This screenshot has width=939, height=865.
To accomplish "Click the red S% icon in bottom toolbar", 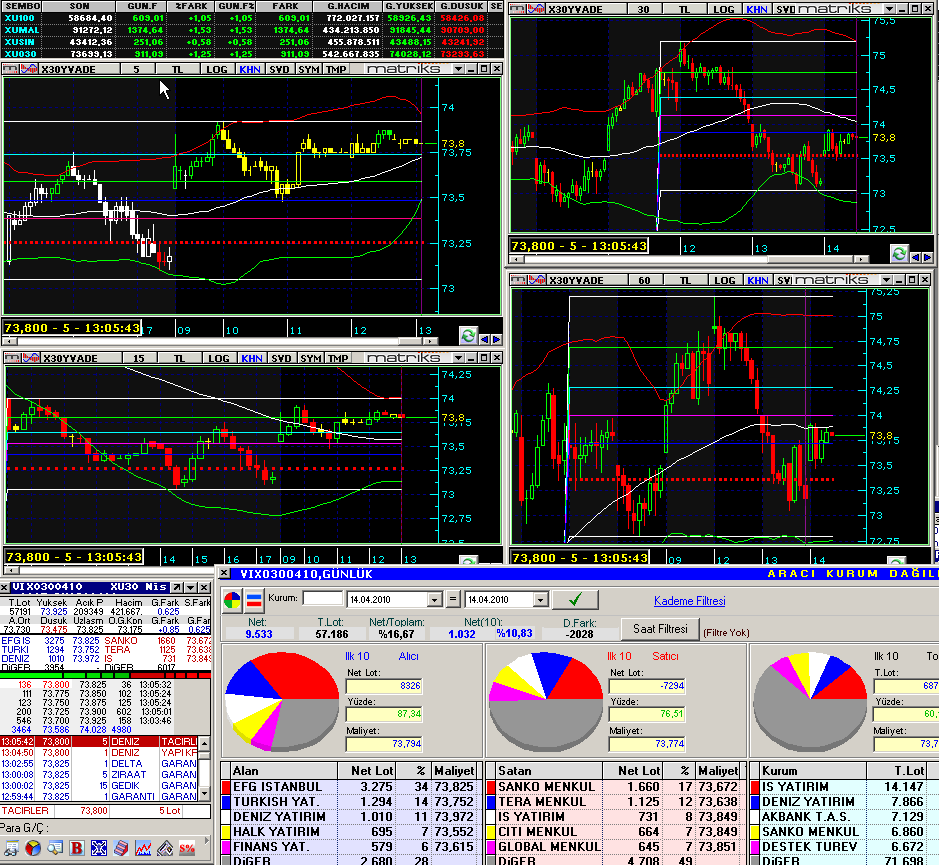I will tap(187, 848).
